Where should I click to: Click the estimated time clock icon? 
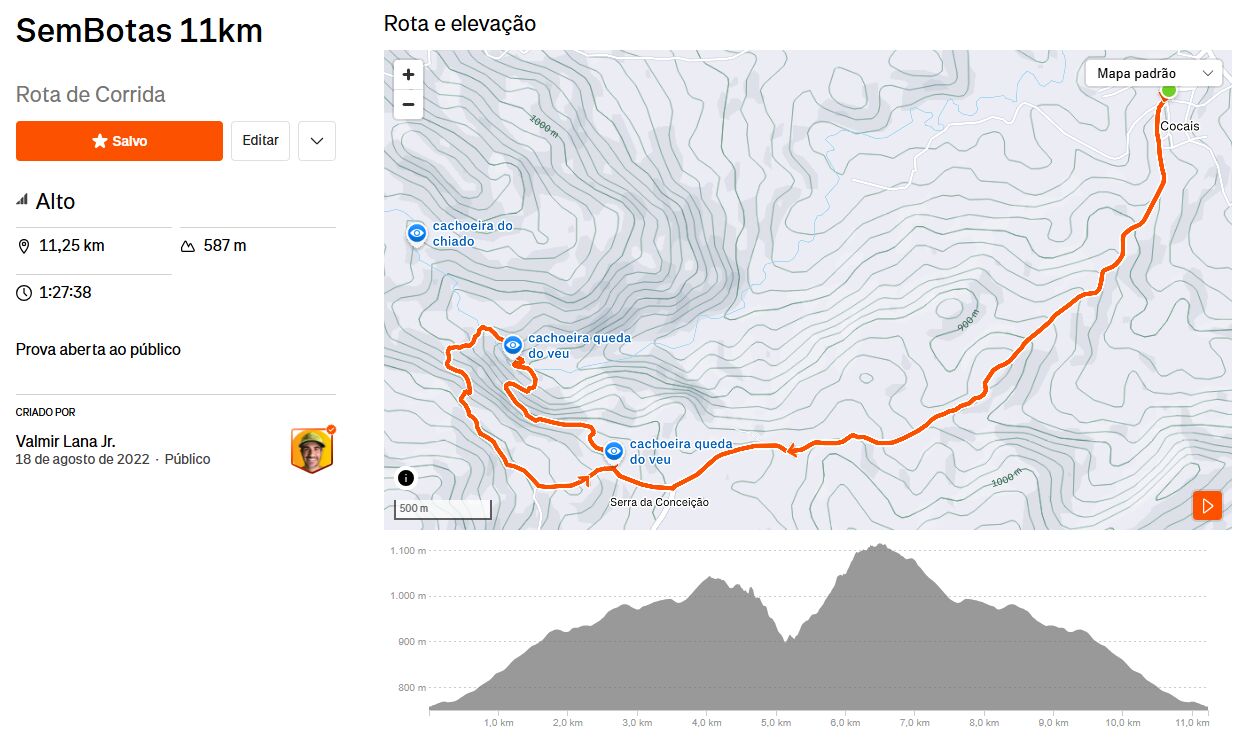click(x=24, y=293)
